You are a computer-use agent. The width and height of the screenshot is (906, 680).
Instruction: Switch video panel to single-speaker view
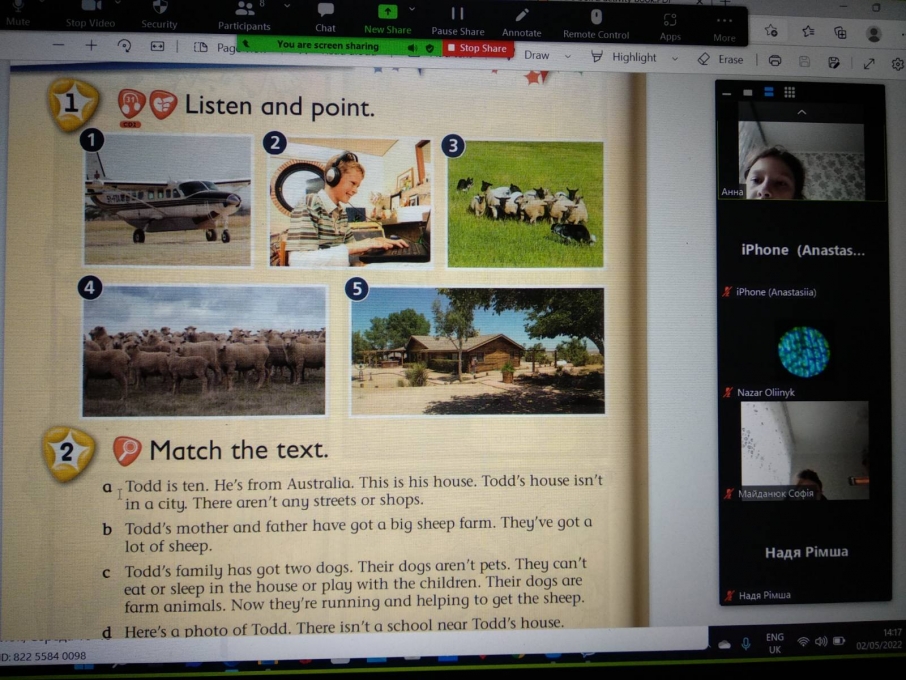click(x=748, y=92)
